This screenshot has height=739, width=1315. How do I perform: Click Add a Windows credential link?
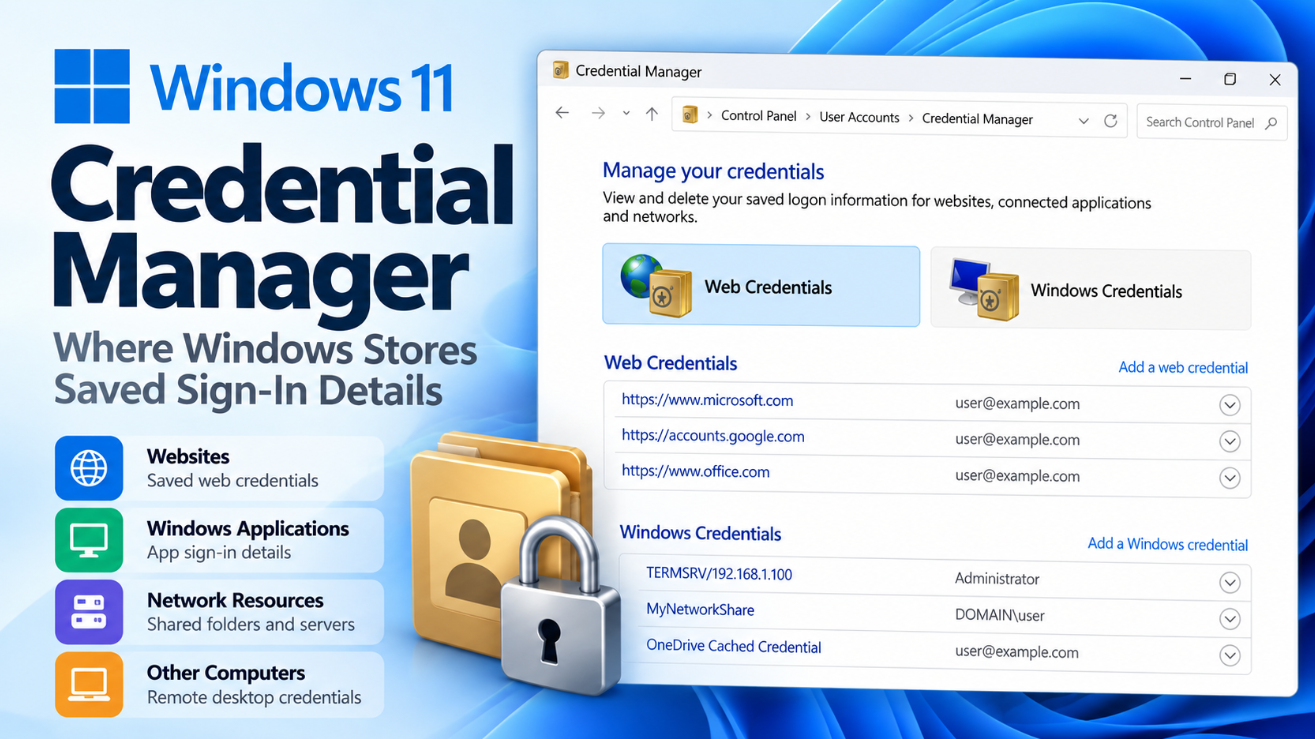[x=1167, y=544]
